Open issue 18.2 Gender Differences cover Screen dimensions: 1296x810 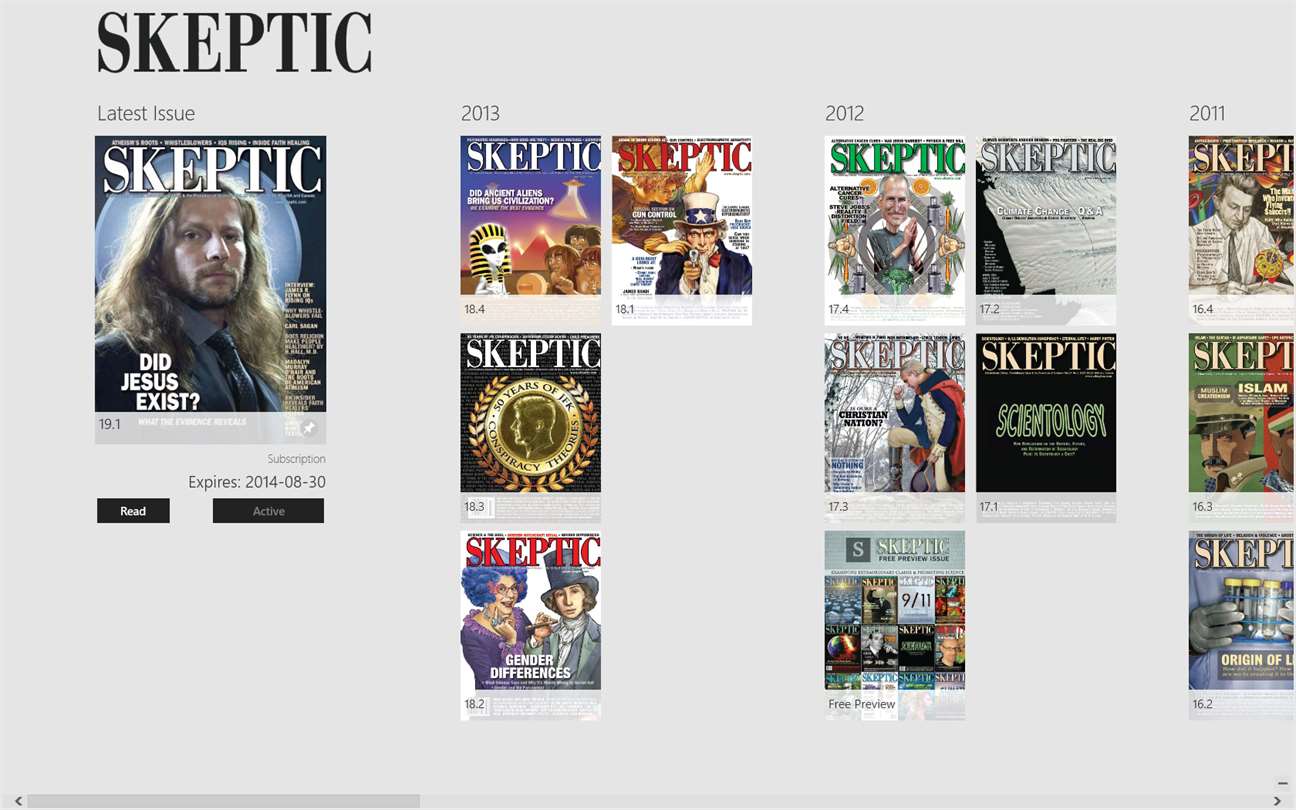pyautogui.click(x=531, y=625)
